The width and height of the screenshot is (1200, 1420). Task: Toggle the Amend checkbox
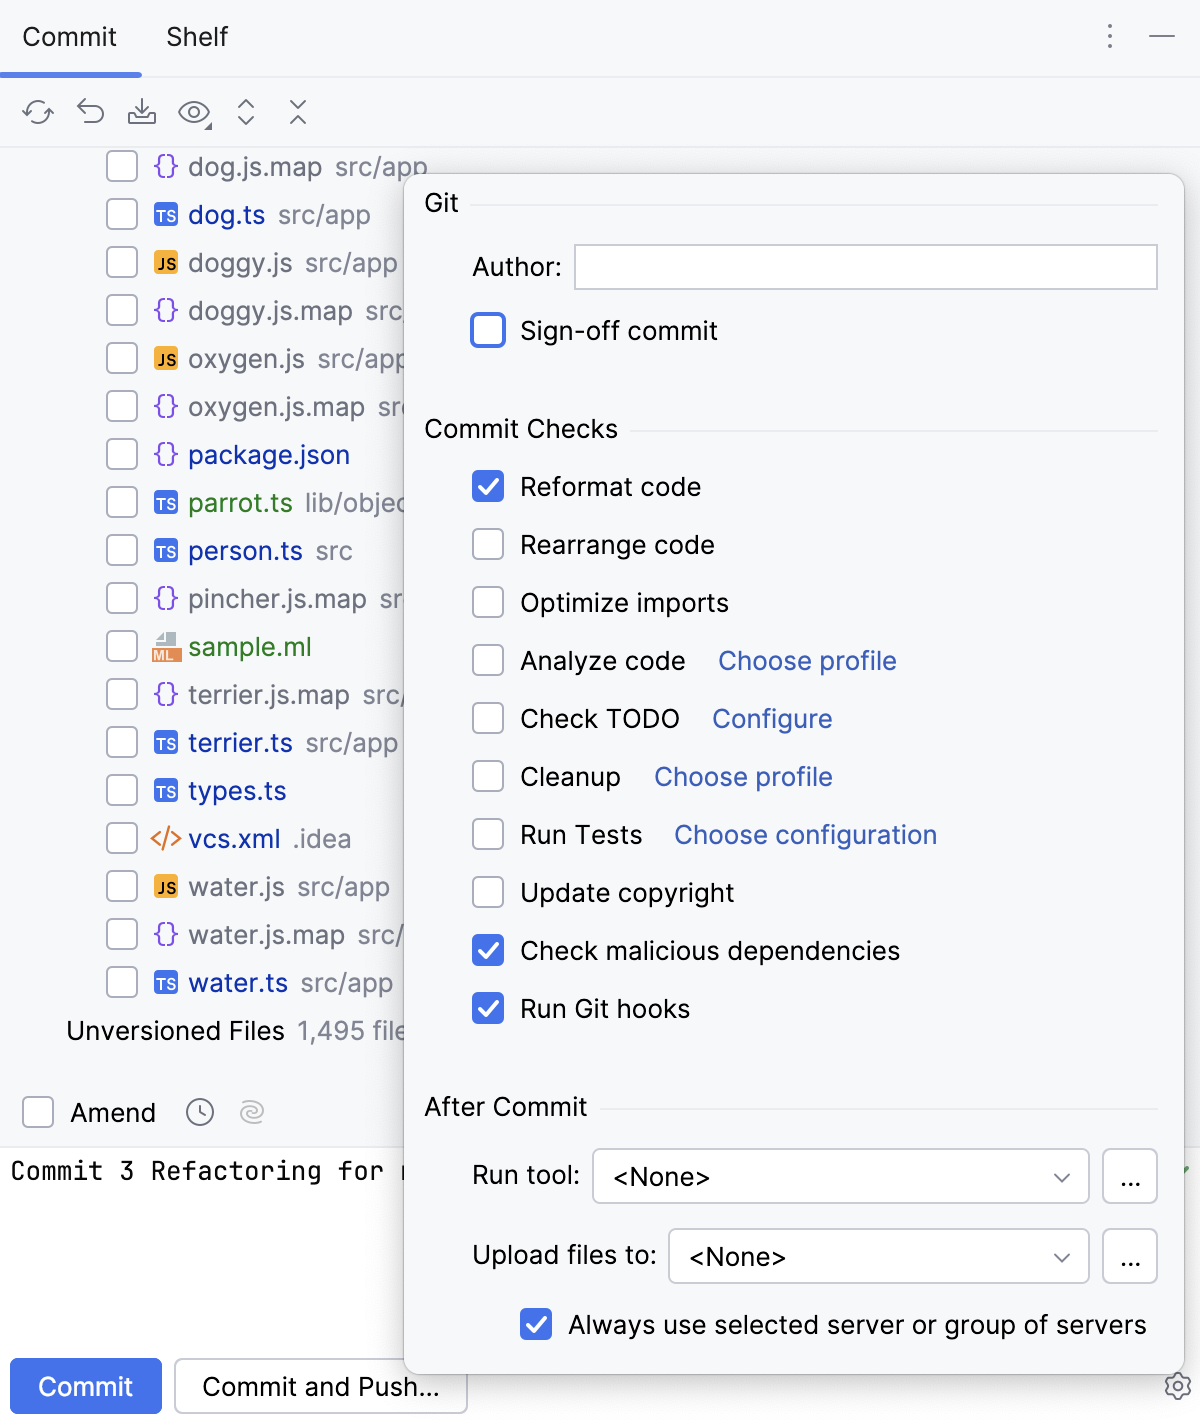37,1112
